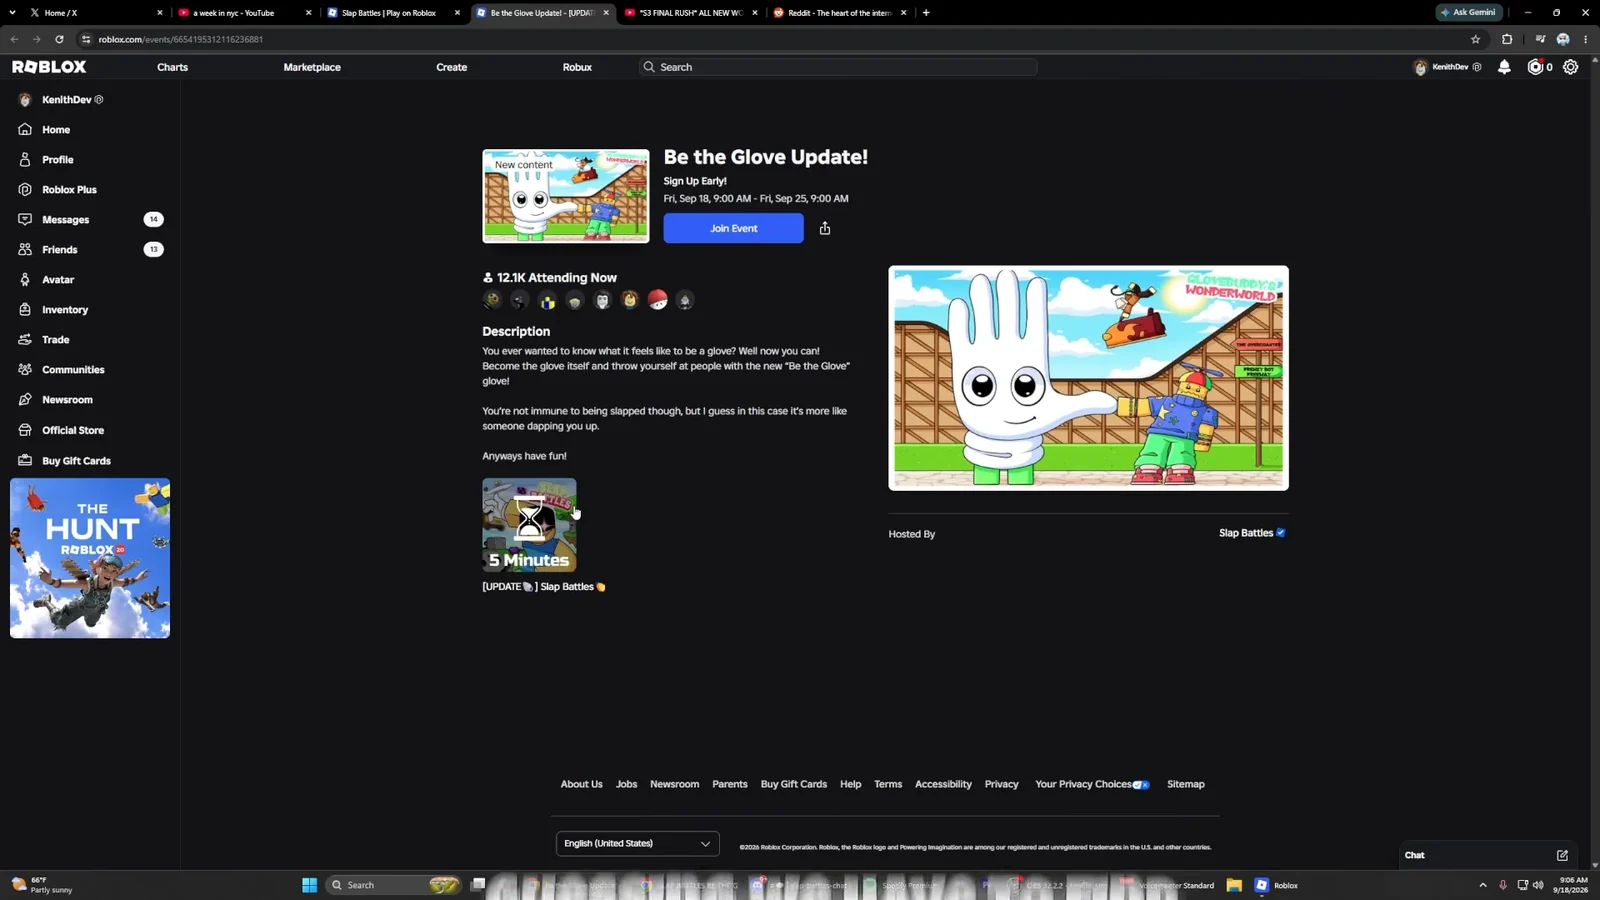1600x900 pixels.
Task: Click the Join Event button
Action: [x=733, y=228]
